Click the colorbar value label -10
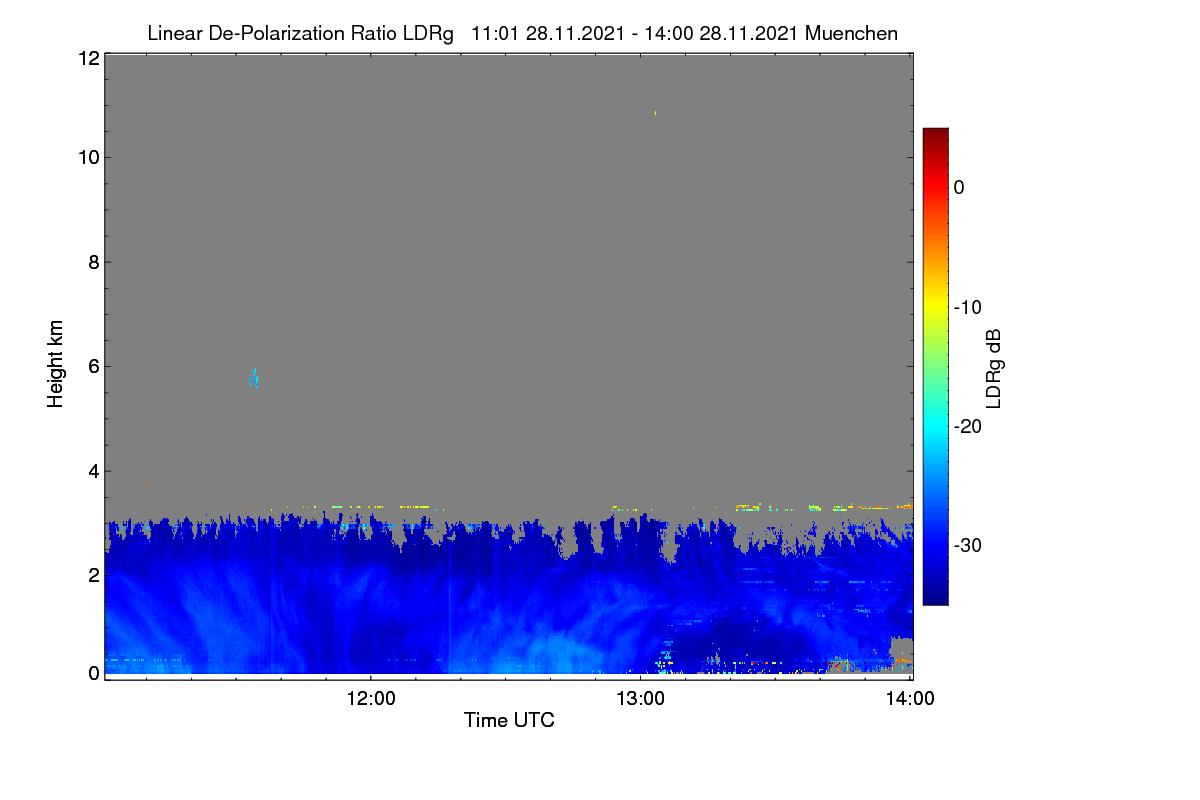Viewport: 1200px width, 800px height. coord(966,307)
